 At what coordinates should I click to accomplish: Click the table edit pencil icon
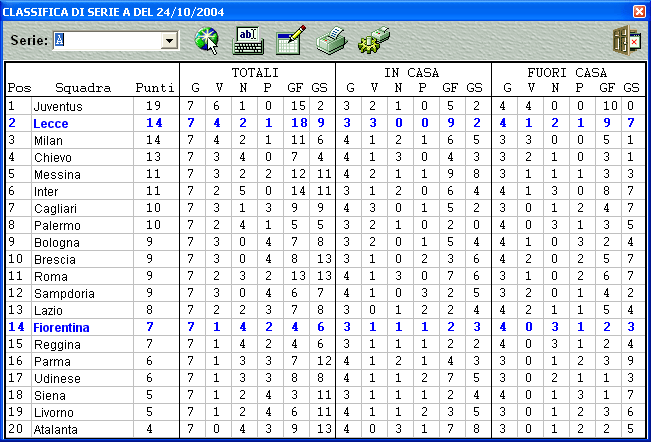click(x=290, y=40)
